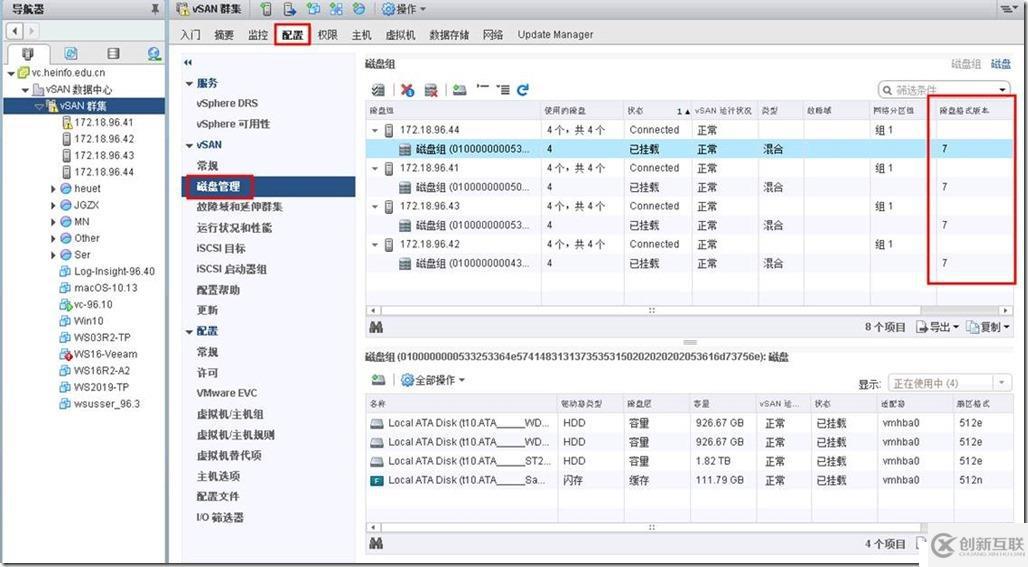Image resolution: width=1028 pixels, height=567 pixels.
Task: Collapse the vc.heinfo.edu.cn tree node
Action: (11, 73)
